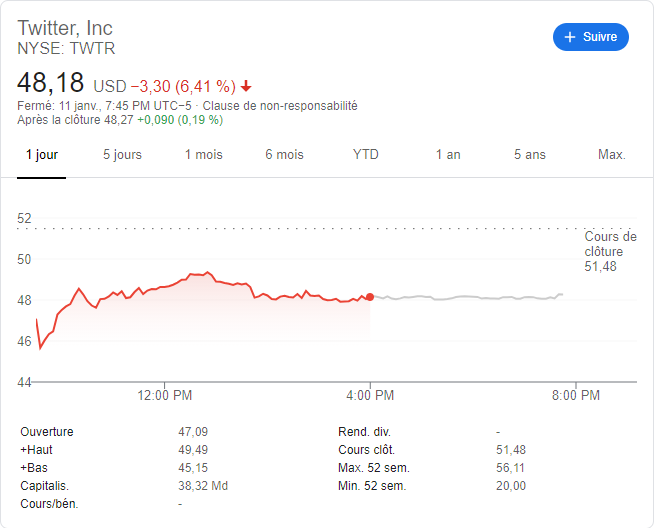Click the Capitalis. value 38,32 Md
This screenshot has height=528, width=654.
(x=203, y=486)
